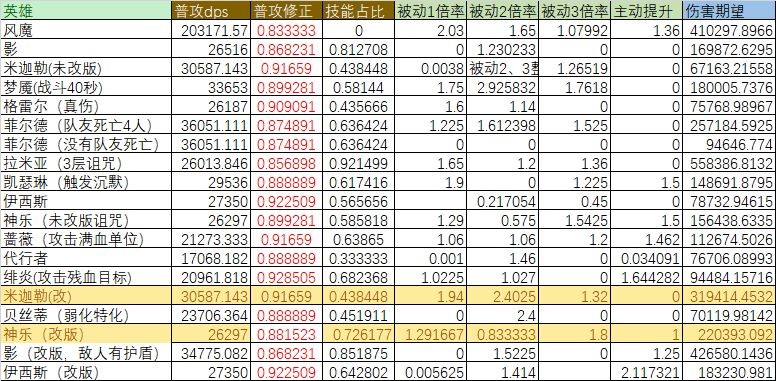Select the 伤害期望 header cell
The height and width of the screenshot is (381, 776).
pos(729,11)
